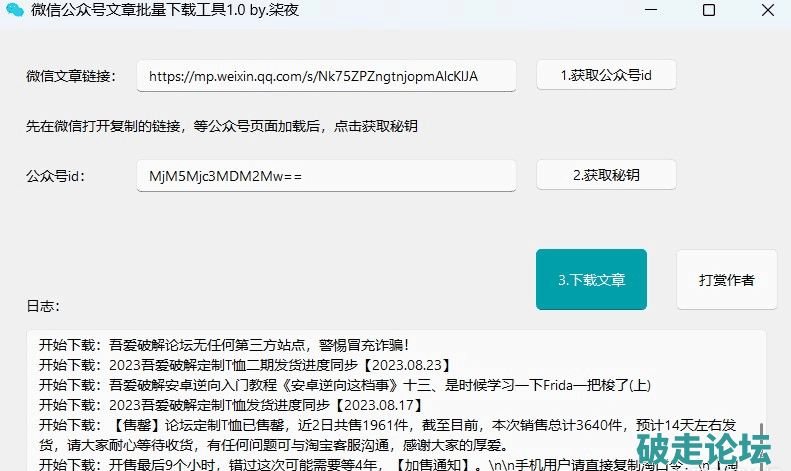
Task: Click the 微信文章链接 URL input field
Action: [326, 76]
